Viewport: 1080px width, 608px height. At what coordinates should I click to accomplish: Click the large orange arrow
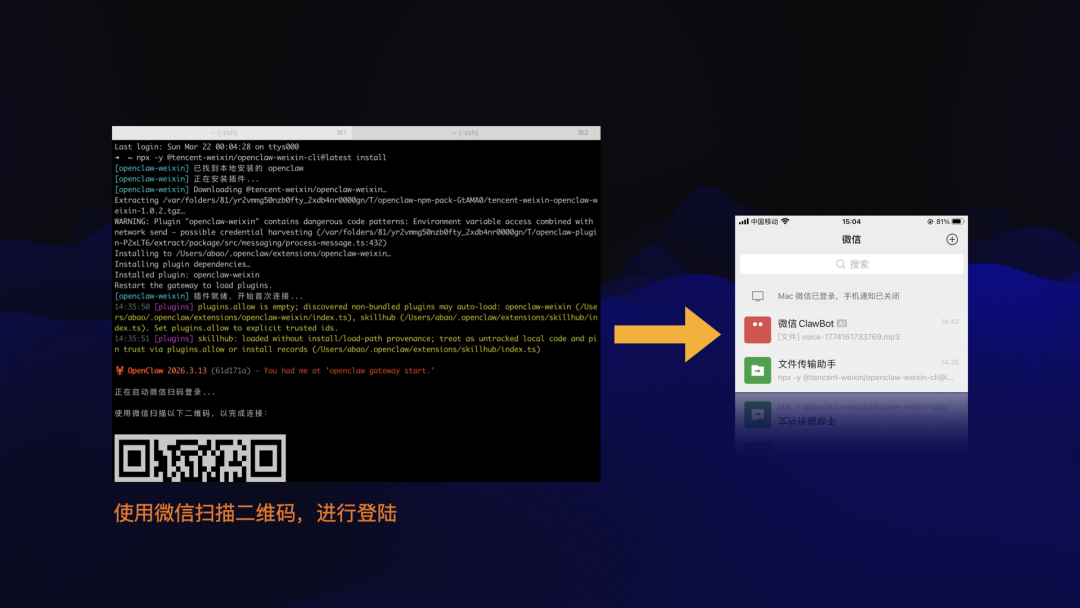pyautogui.click(x=667, y=334)
